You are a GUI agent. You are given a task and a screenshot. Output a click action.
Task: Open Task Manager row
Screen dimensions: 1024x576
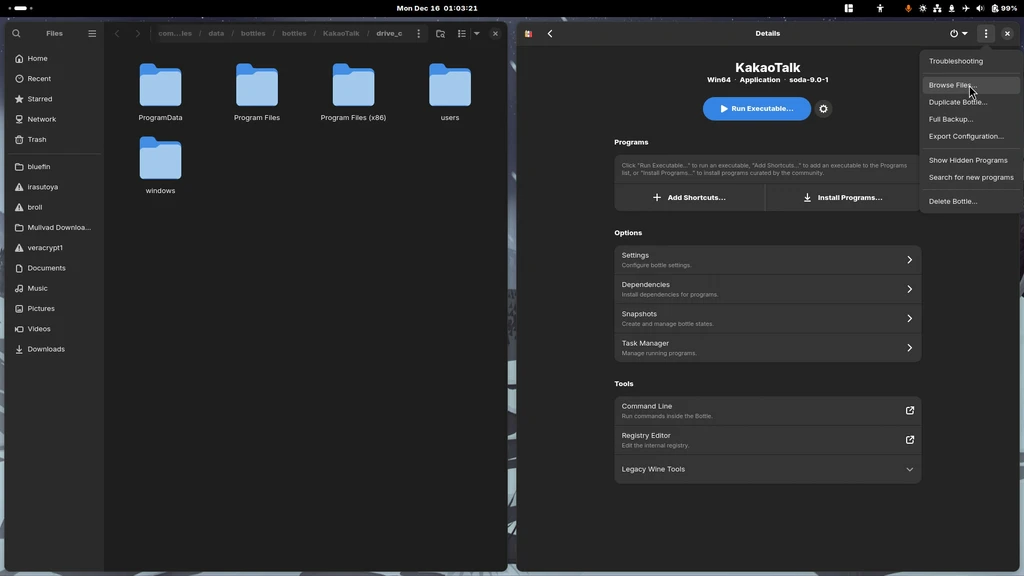point(767,347)
